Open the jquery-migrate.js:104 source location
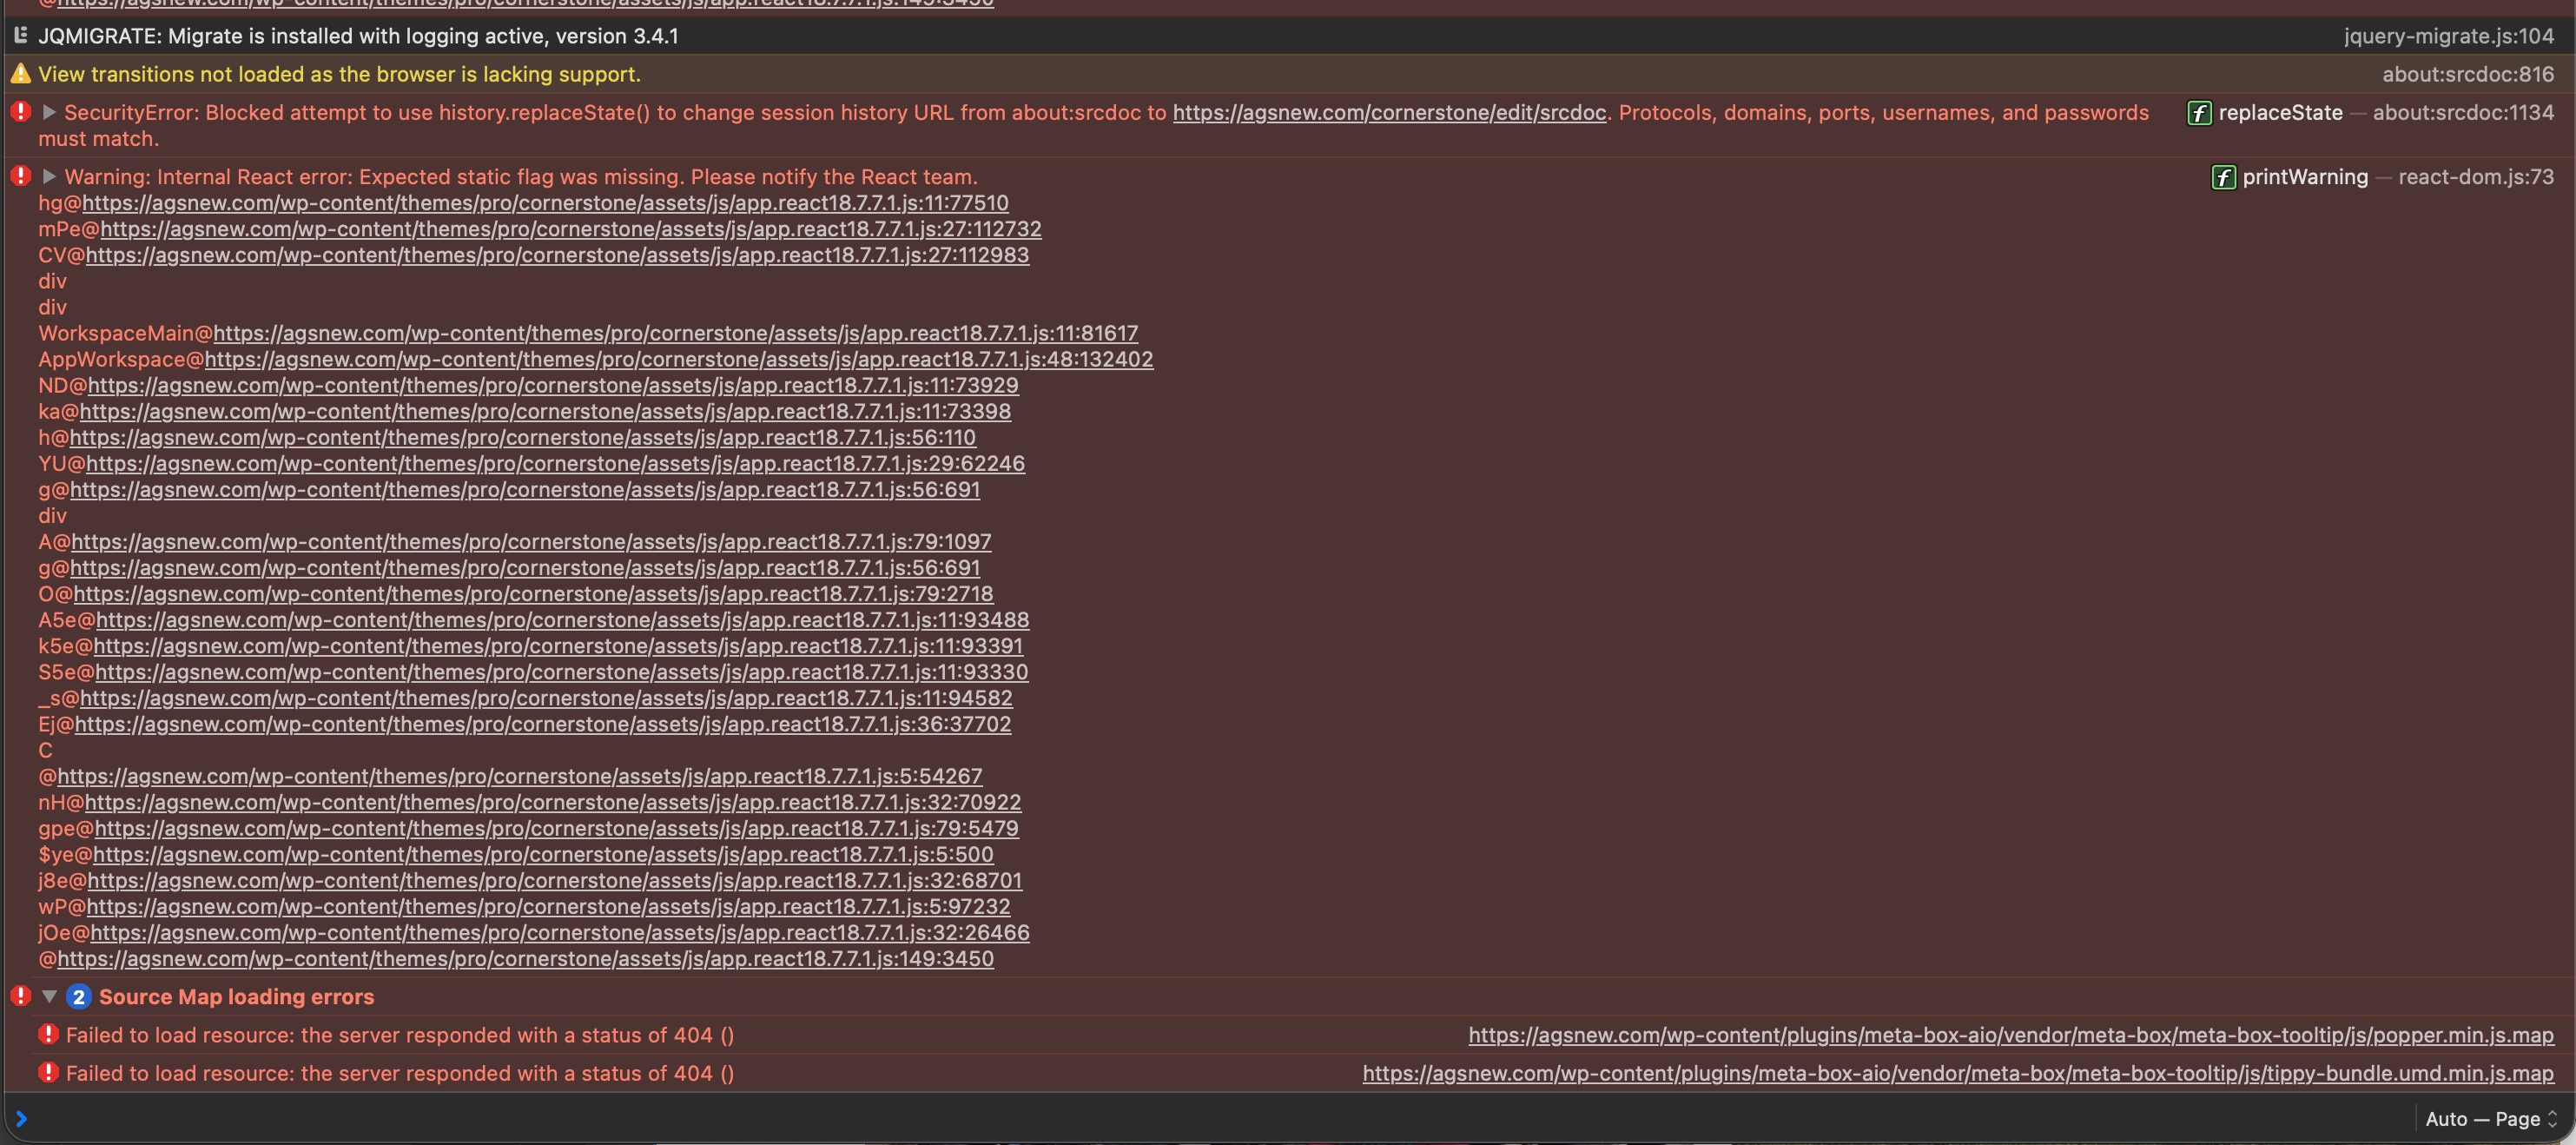This screenshot has height=1145, width=2576. click(x=2448, y=36)
